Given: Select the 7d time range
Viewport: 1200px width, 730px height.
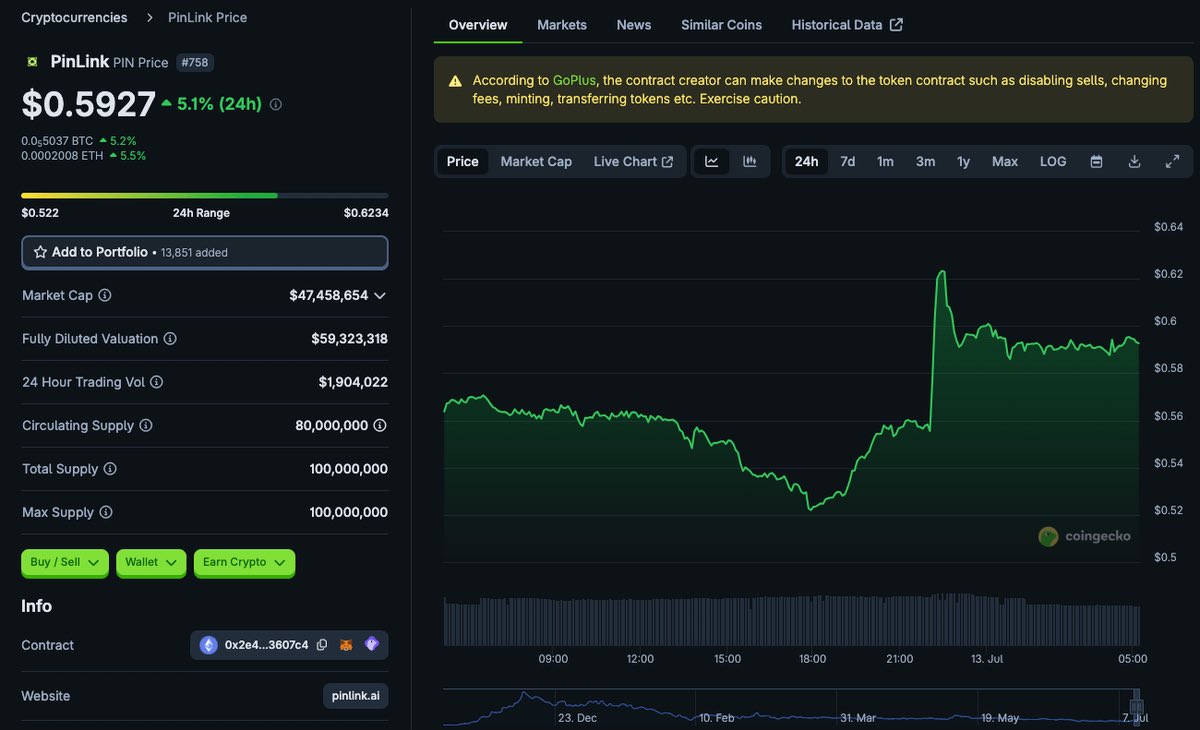Looking at the screenshot, I should (848, 161).
